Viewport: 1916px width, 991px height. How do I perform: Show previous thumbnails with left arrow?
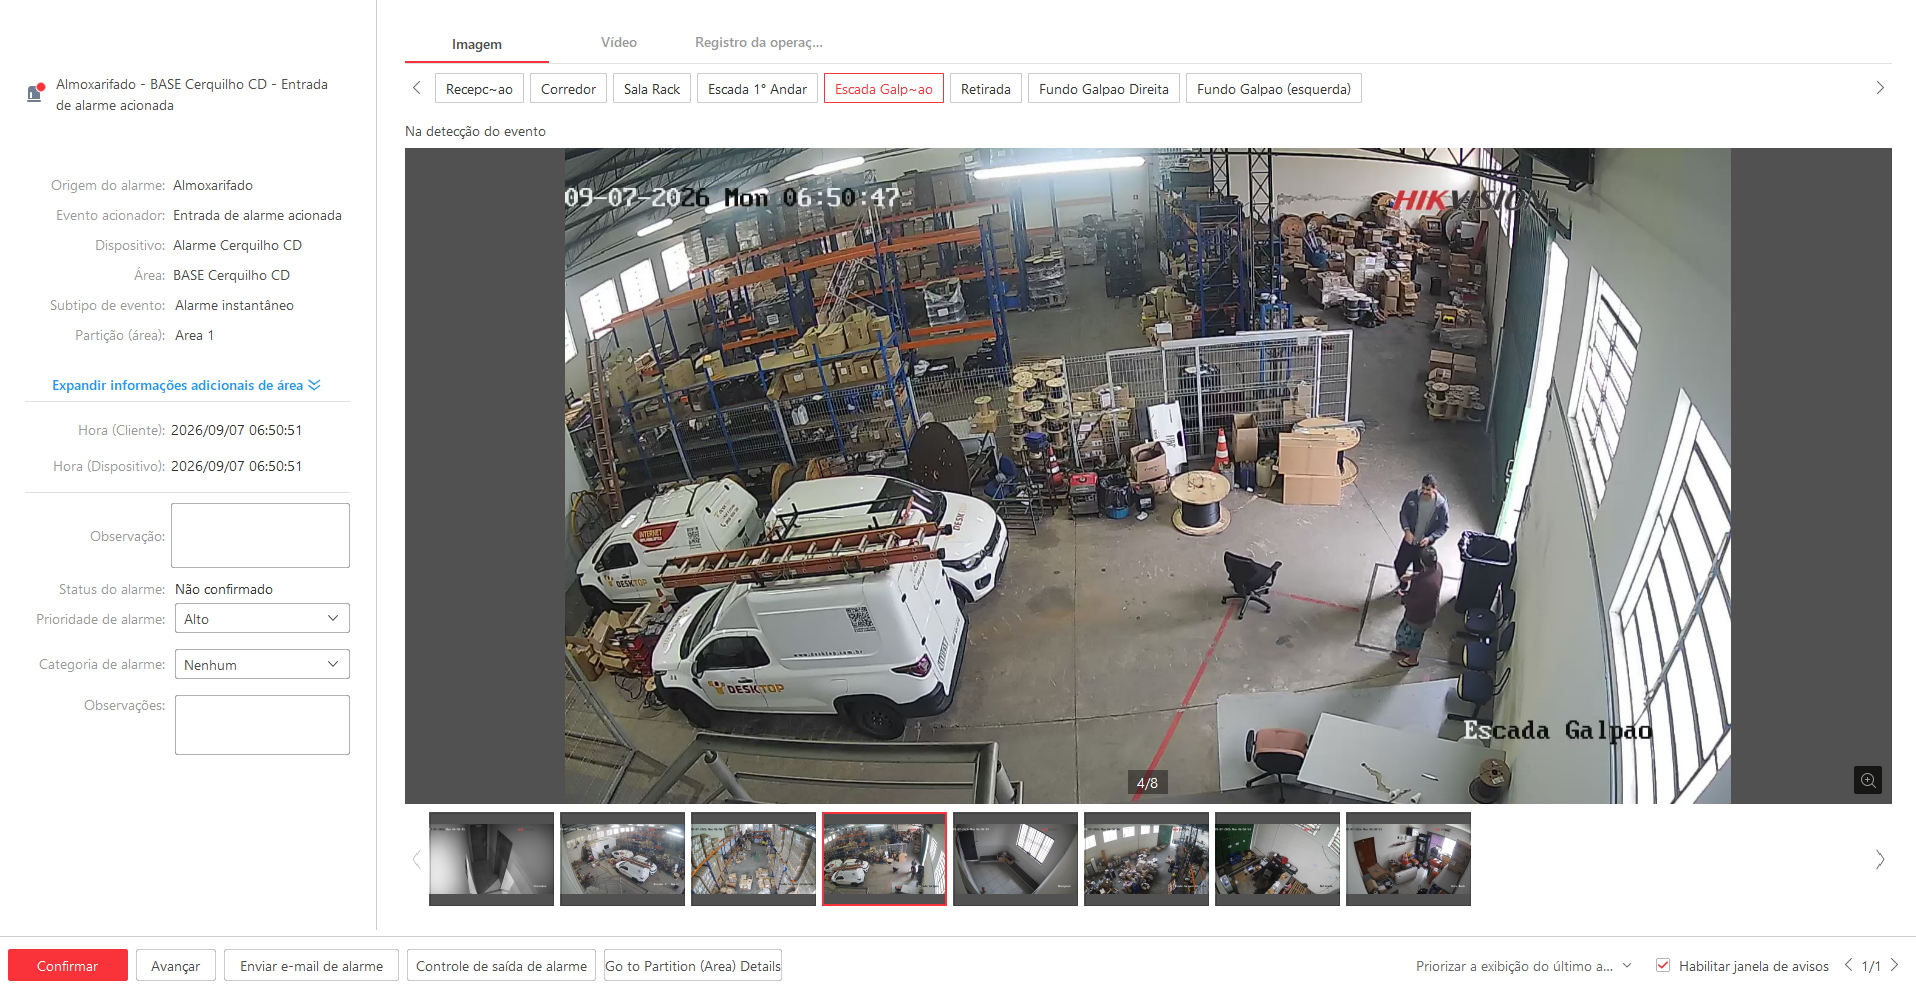417,859
